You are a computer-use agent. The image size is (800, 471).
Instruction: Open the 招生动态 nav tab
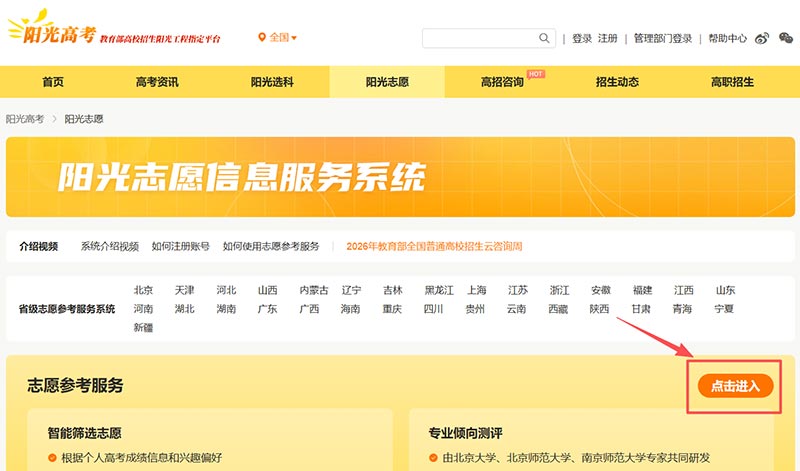click(x=617, y=82)
